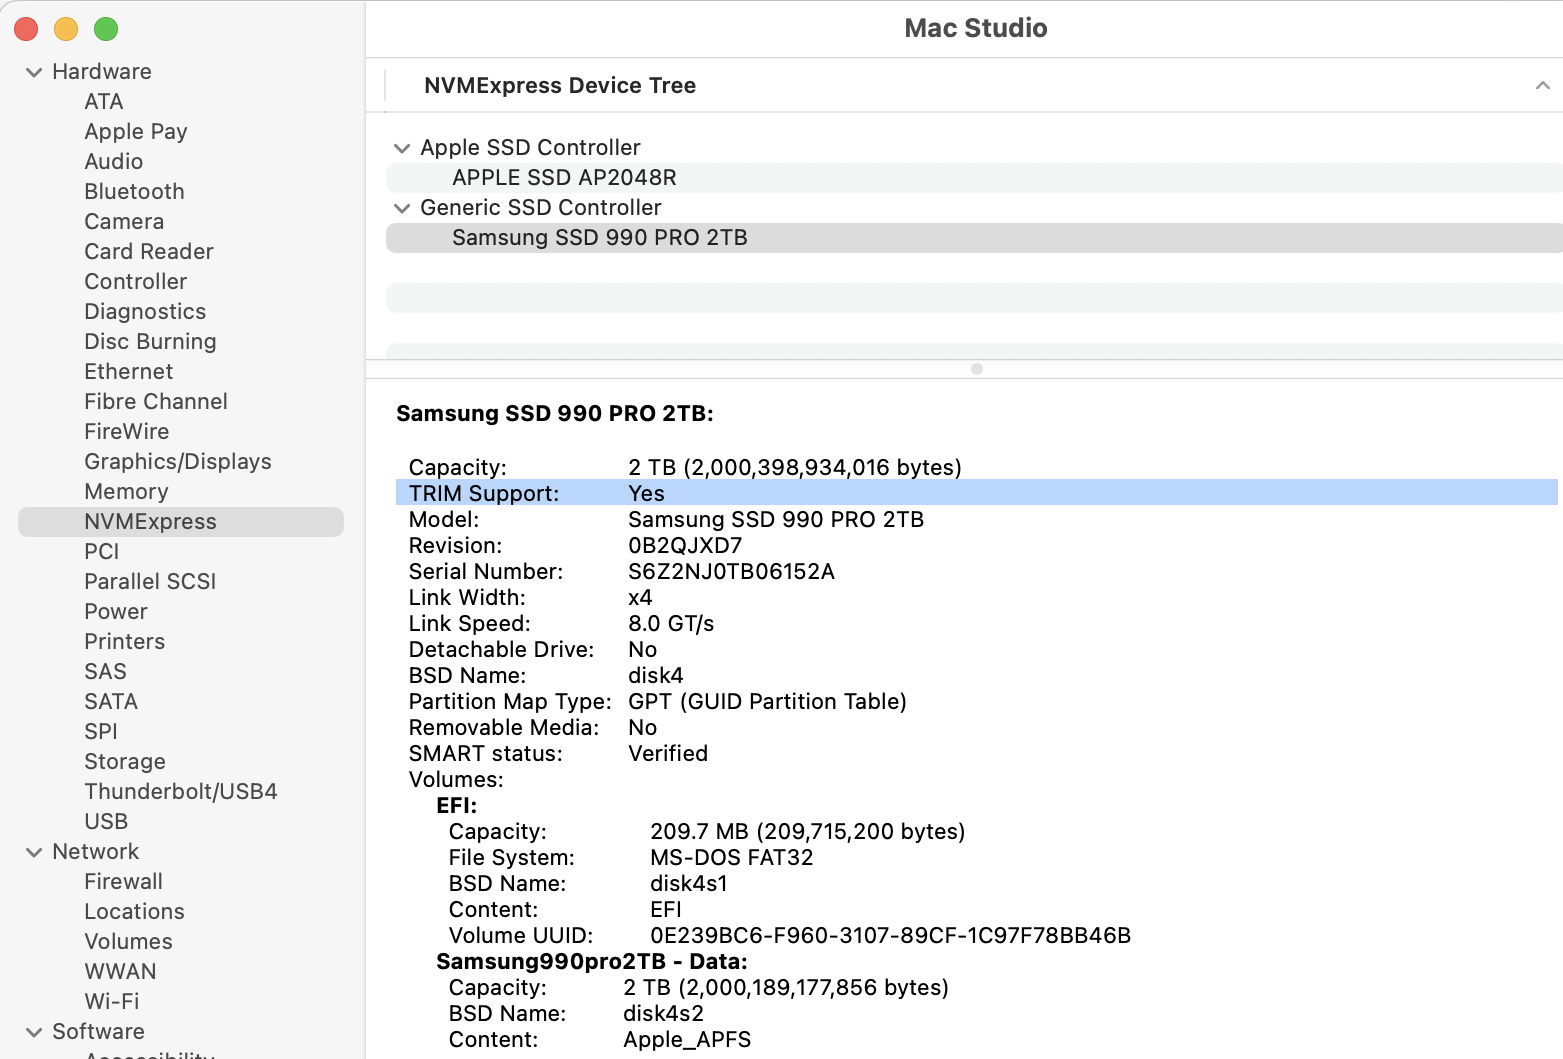The width and height of the screenshot is (1563, 1059).
Task: Select Apple Pay in the sidebar
Action: click(136, 132)
